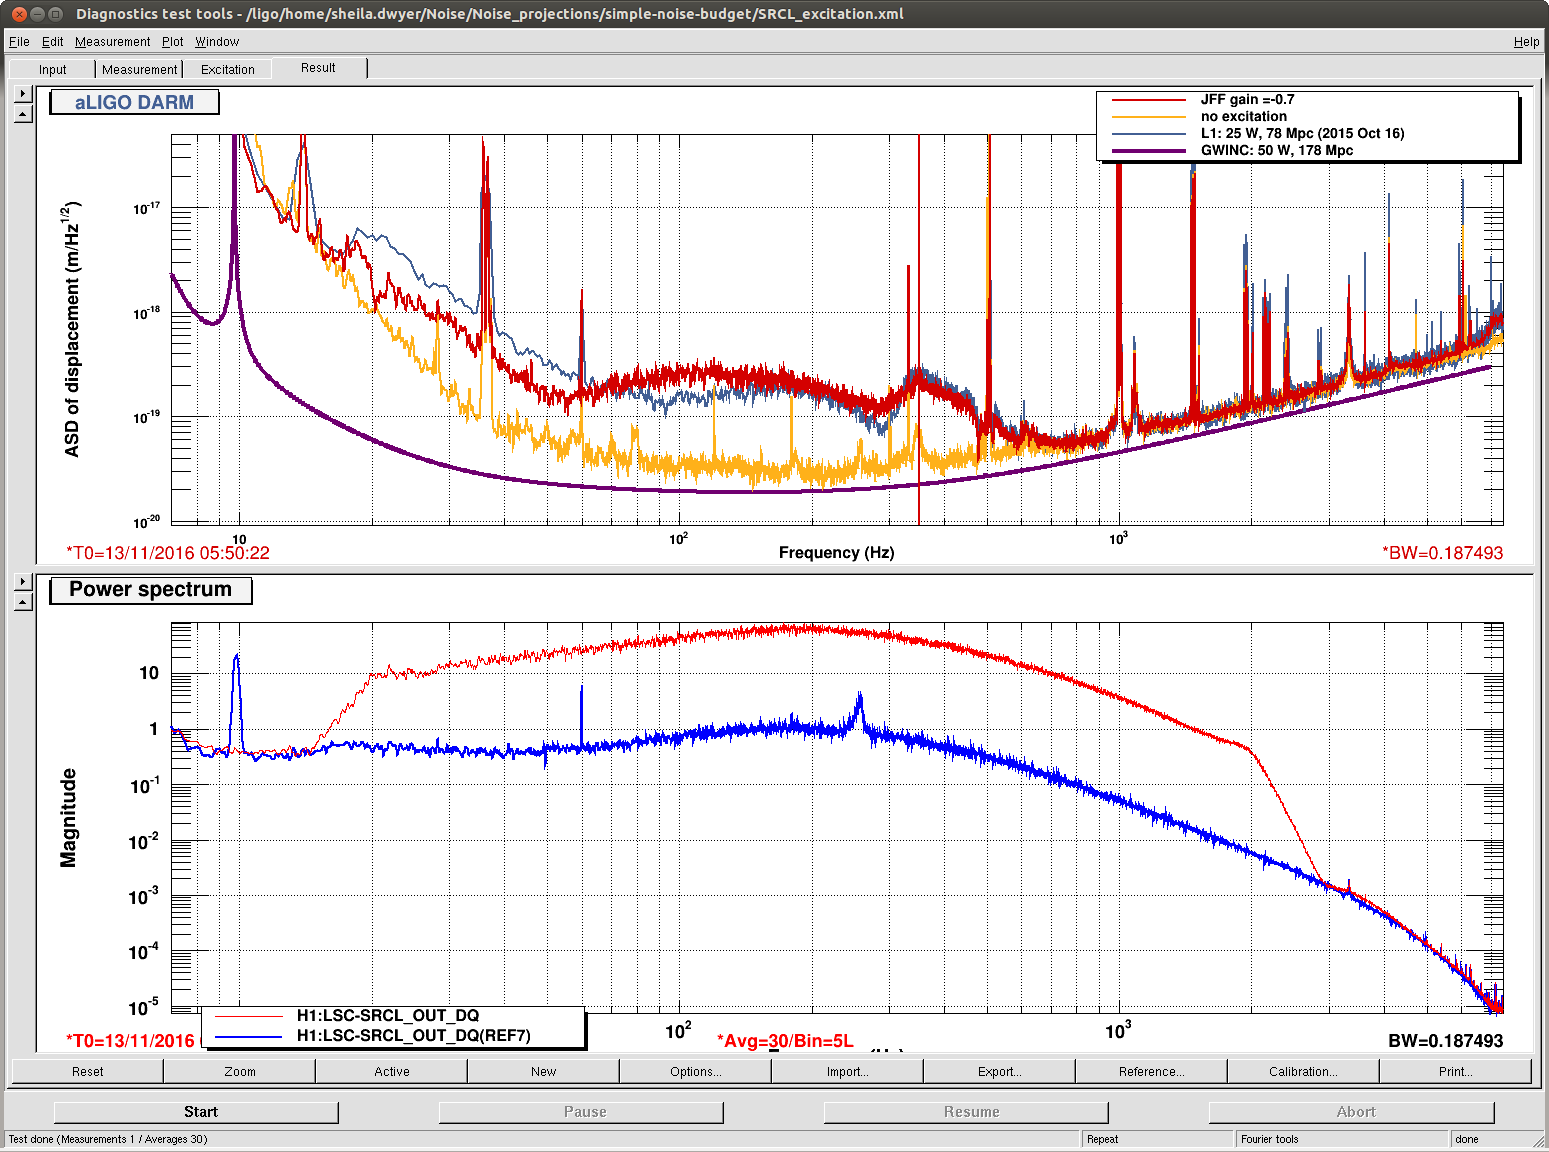Click the Resume button
This screenshot has width=1549, height=1152.
(x=966, y=1112)
